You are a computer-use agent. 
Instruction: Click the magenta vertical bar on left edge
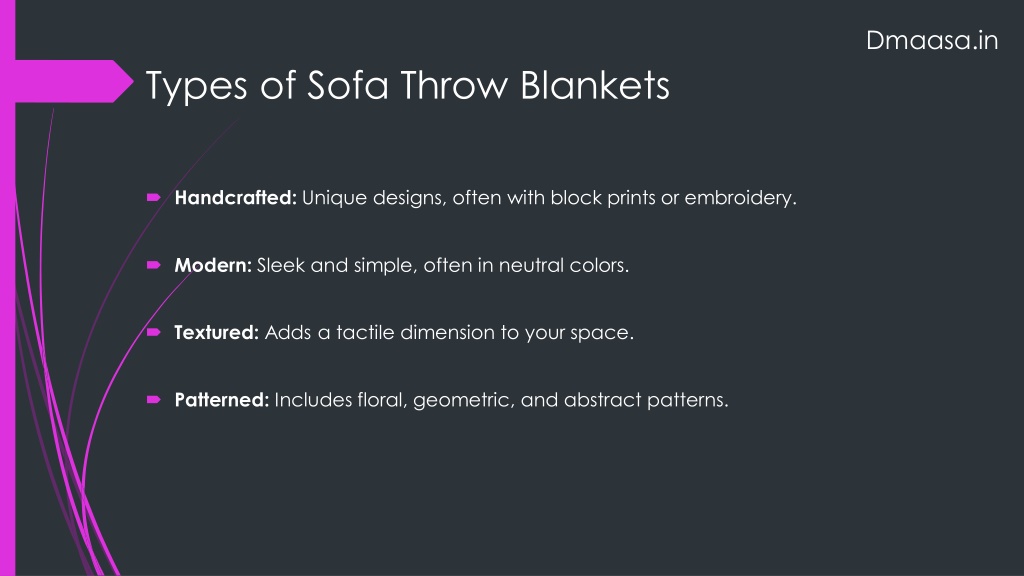[7, 288]
